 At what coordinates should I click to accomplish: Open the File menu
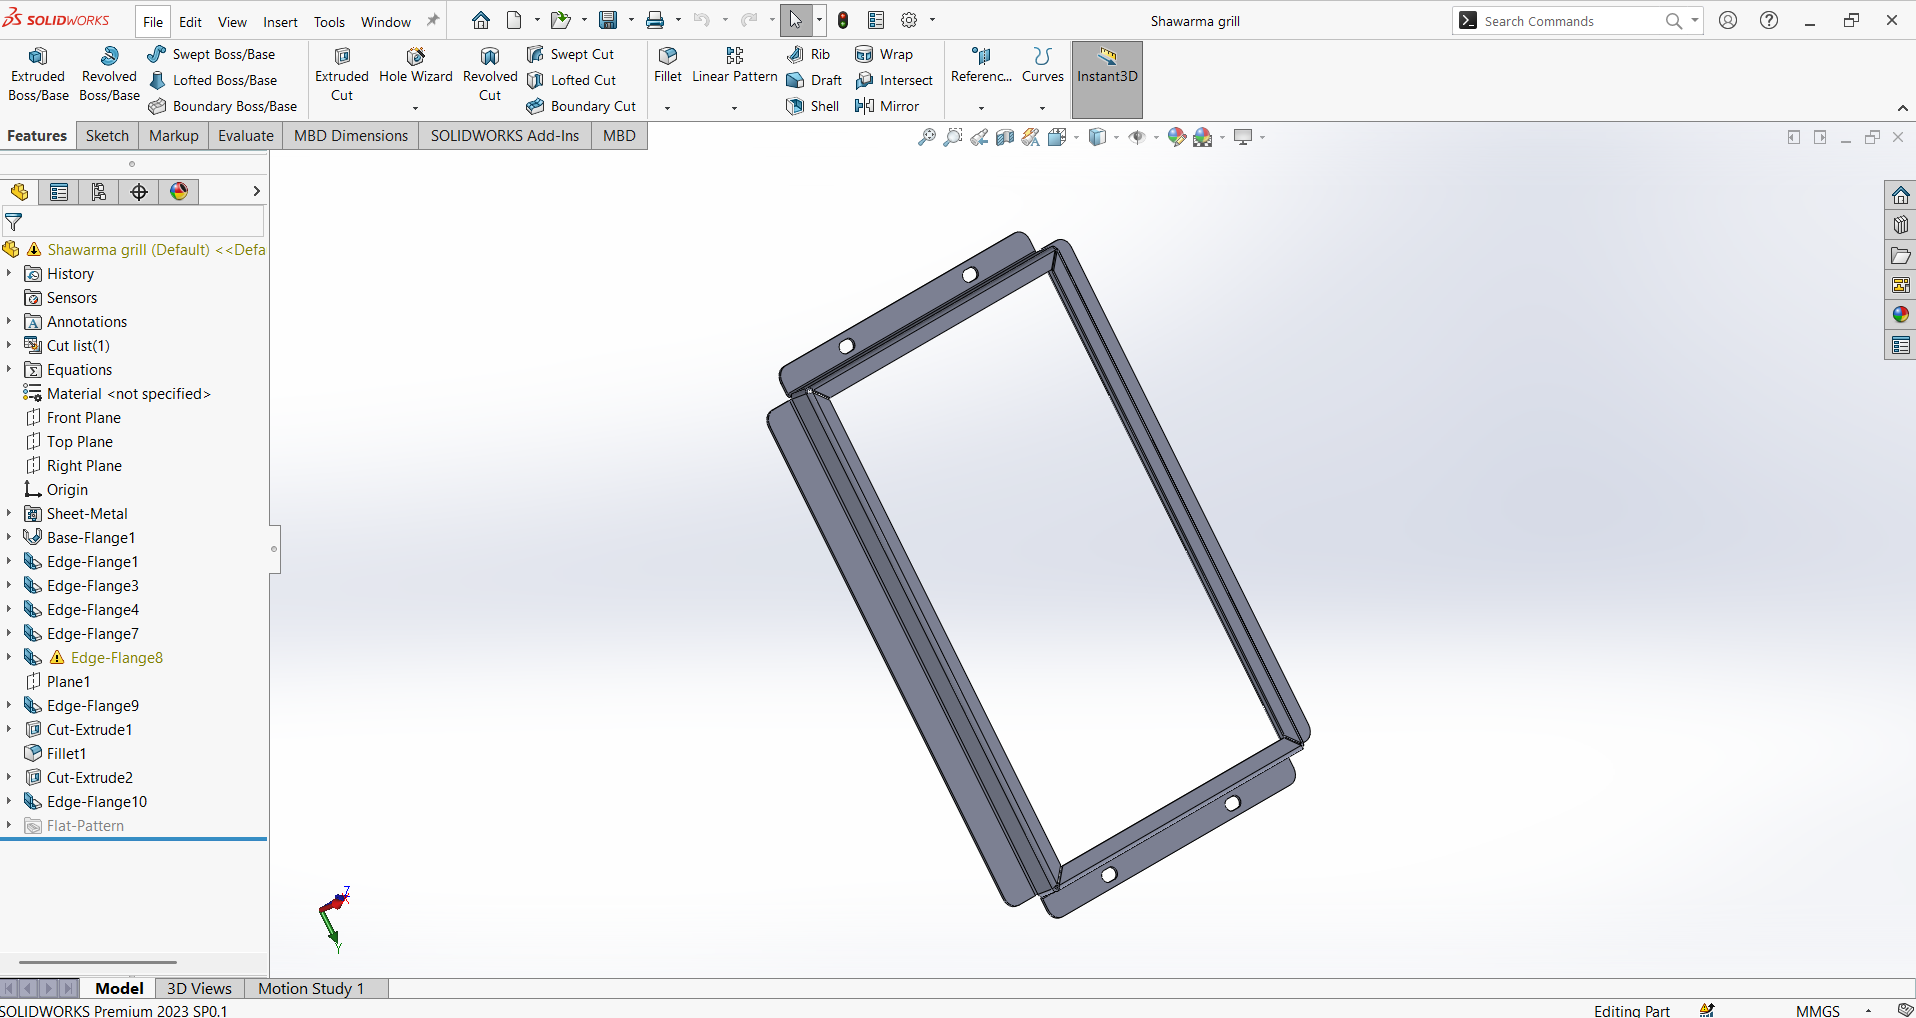click(153, 22)
